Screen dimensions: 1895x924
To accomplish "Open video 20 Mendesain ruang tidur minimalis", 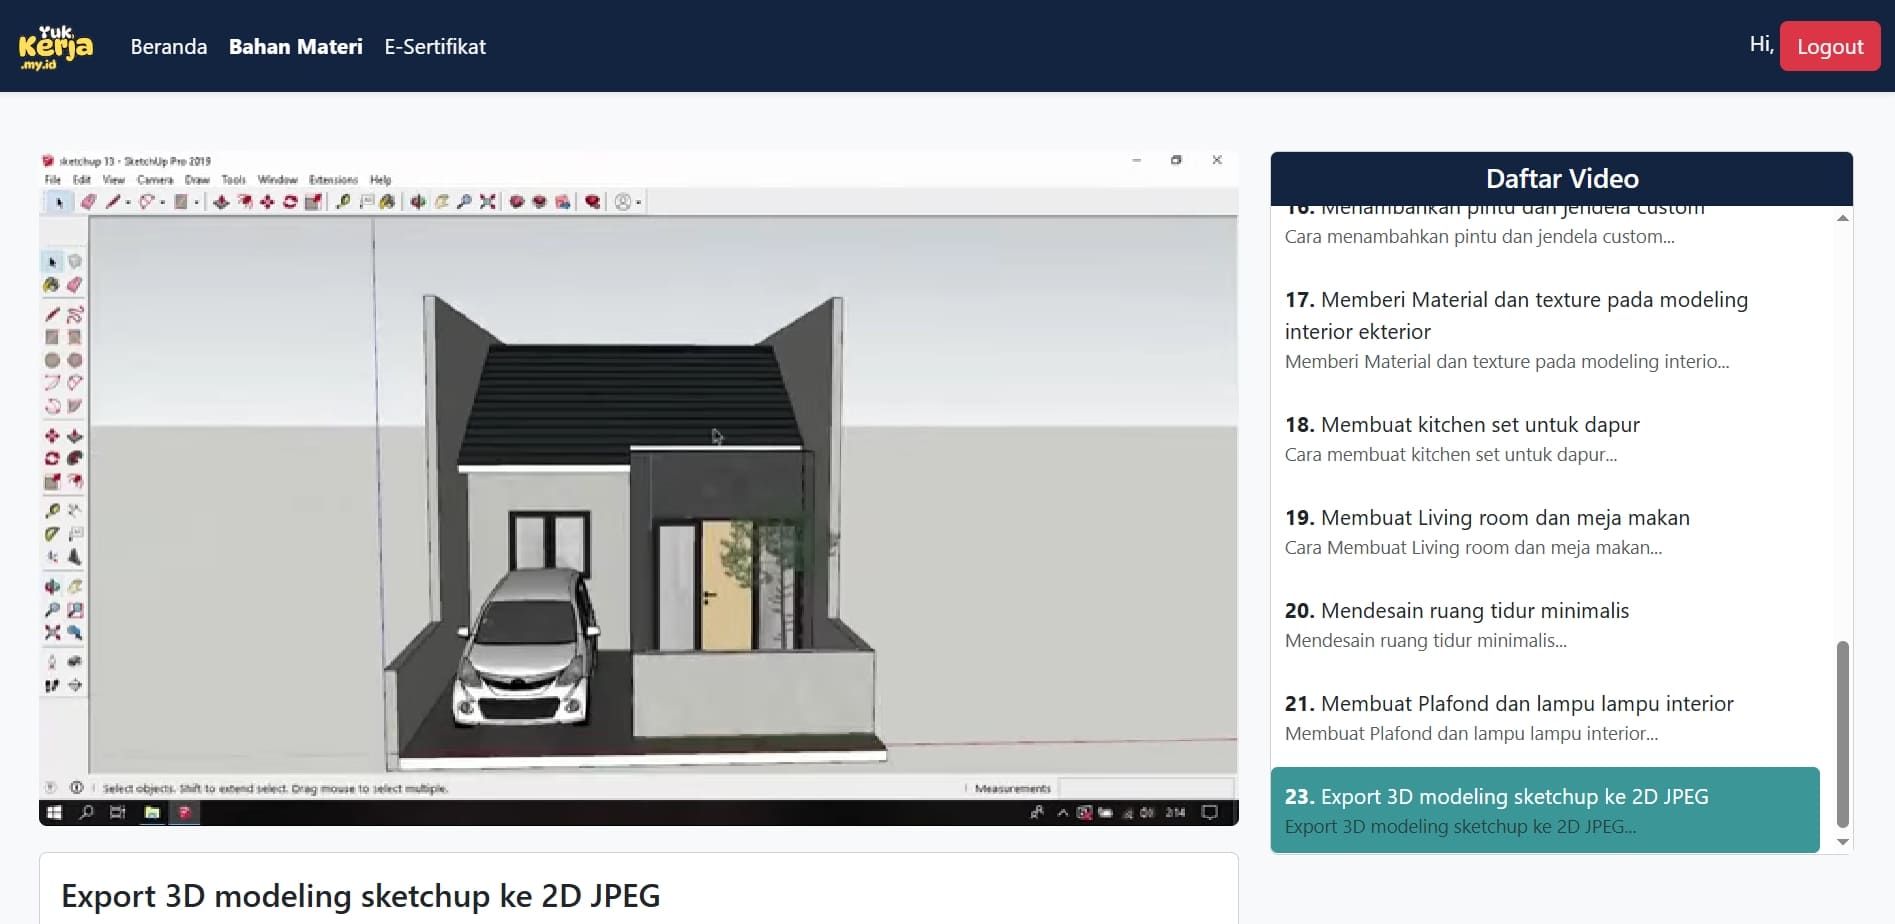I will (1545, 625).
